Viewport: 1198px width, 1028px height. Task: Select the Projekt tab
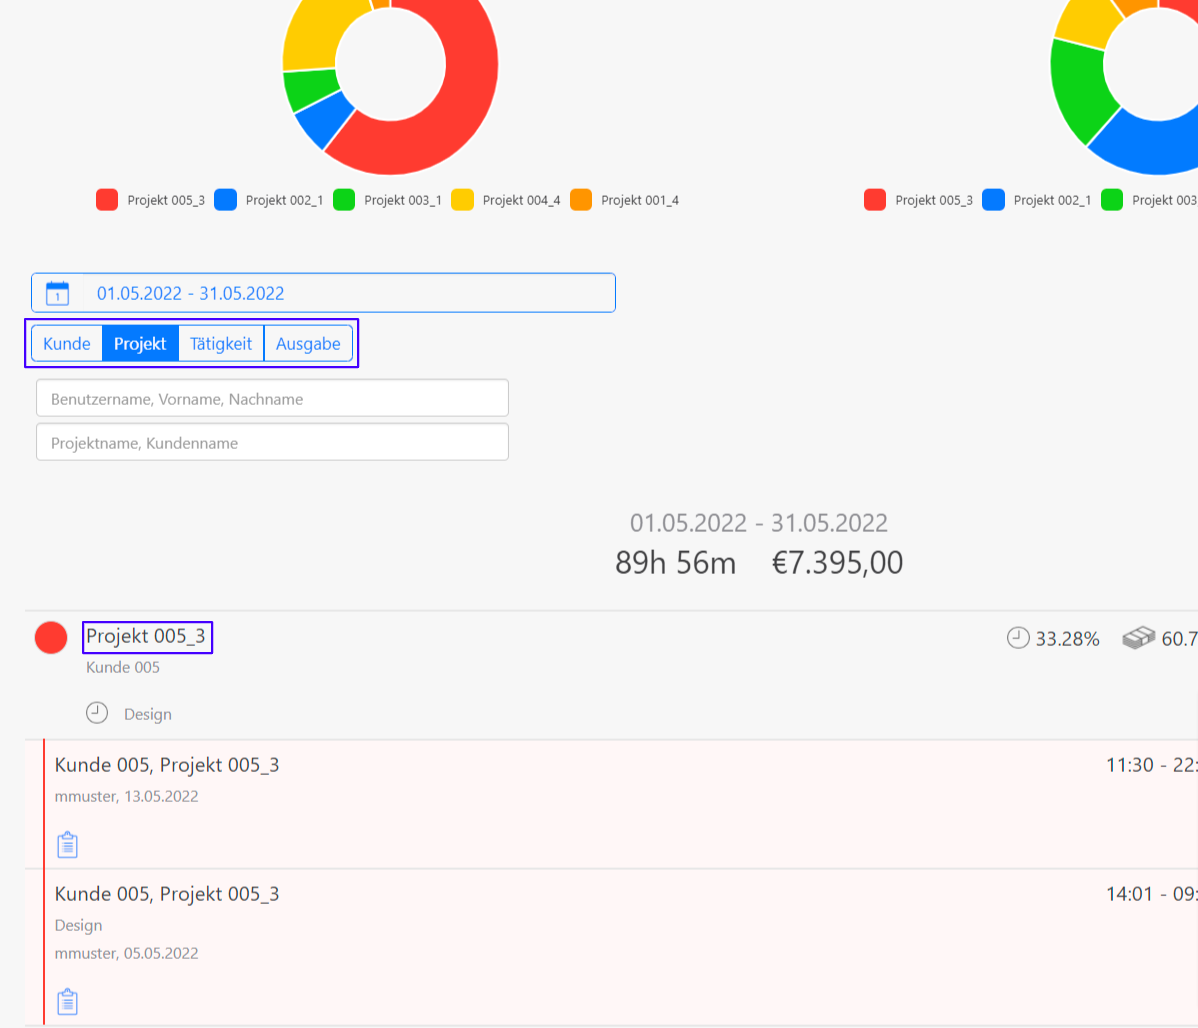140,343
